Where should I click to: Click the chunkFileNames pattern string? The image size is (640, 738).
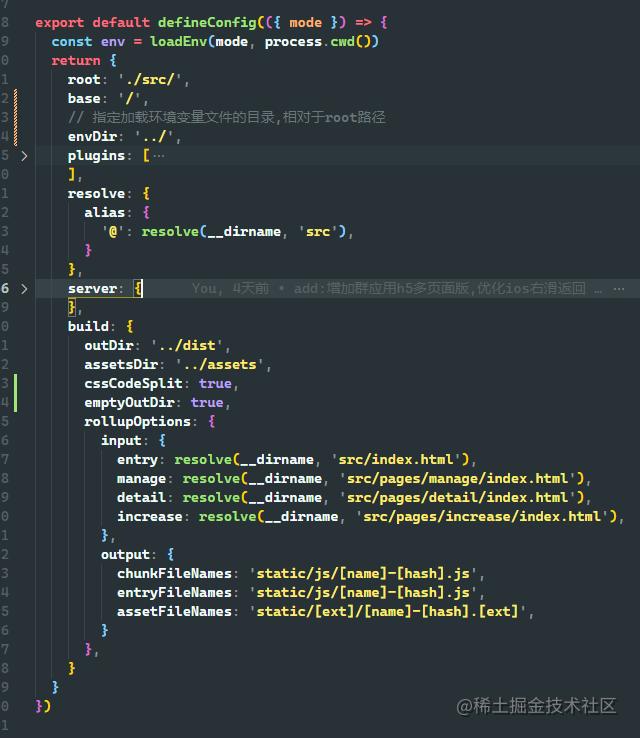click(x=363, y=573)
